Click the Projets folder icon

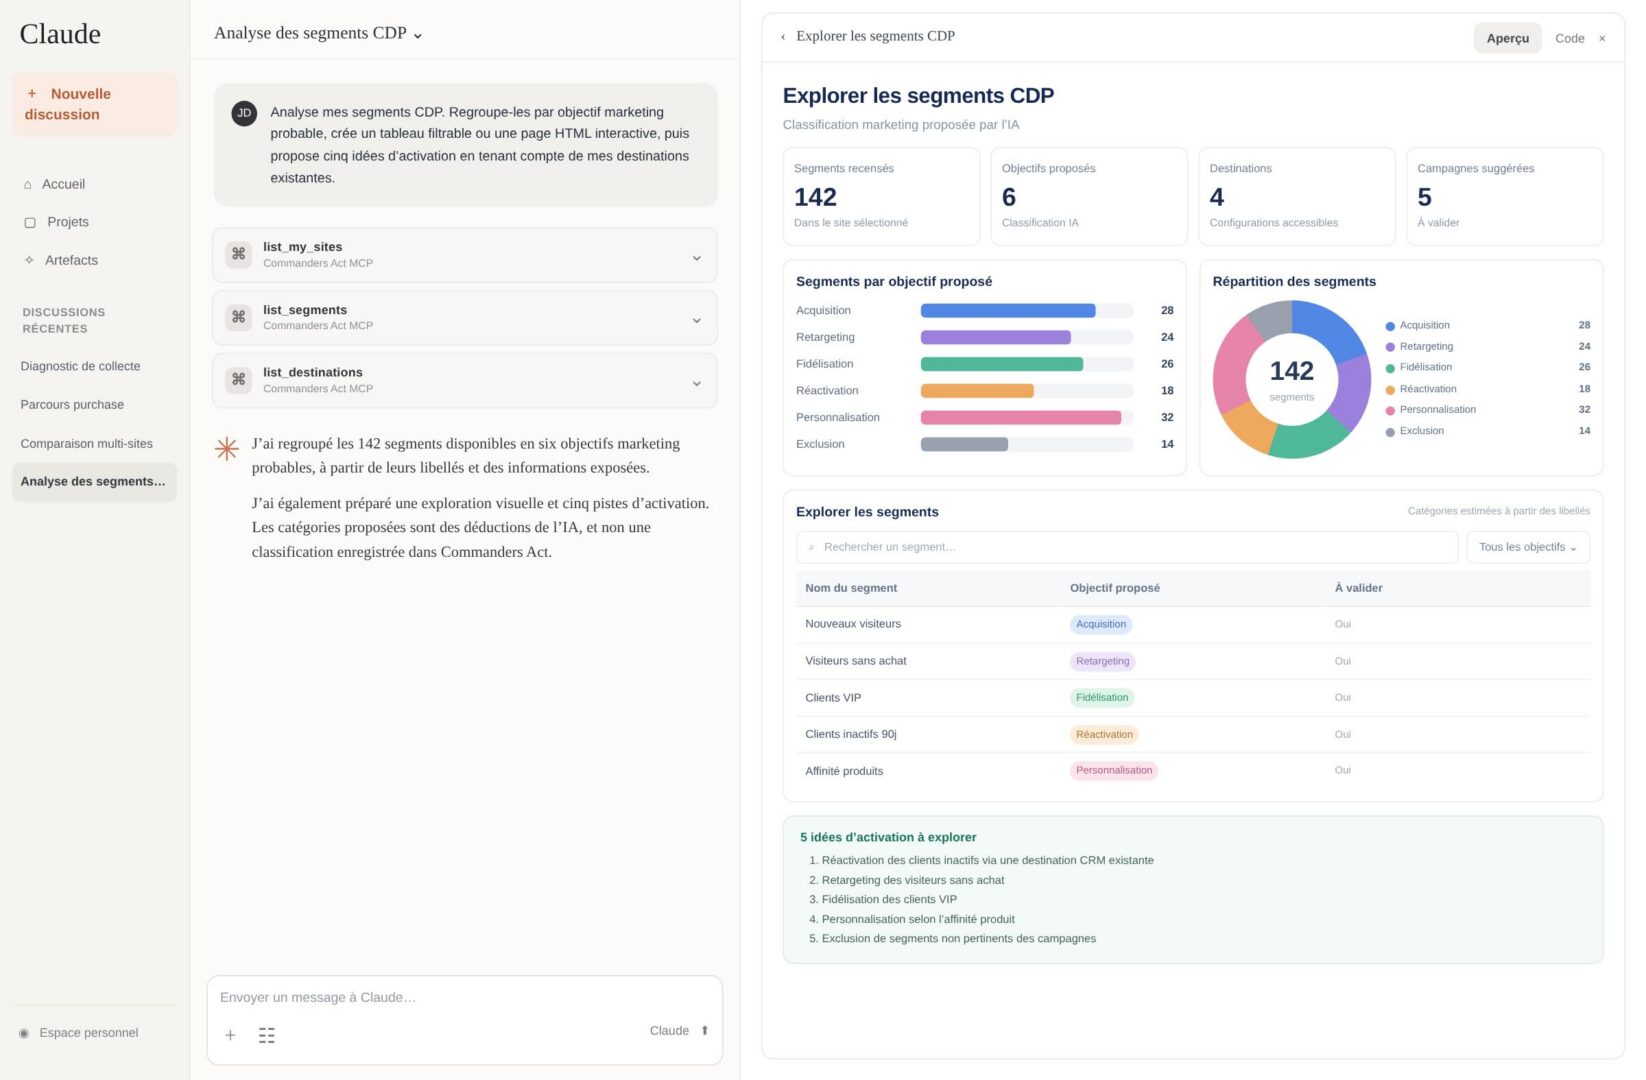[x=30, y=223]
